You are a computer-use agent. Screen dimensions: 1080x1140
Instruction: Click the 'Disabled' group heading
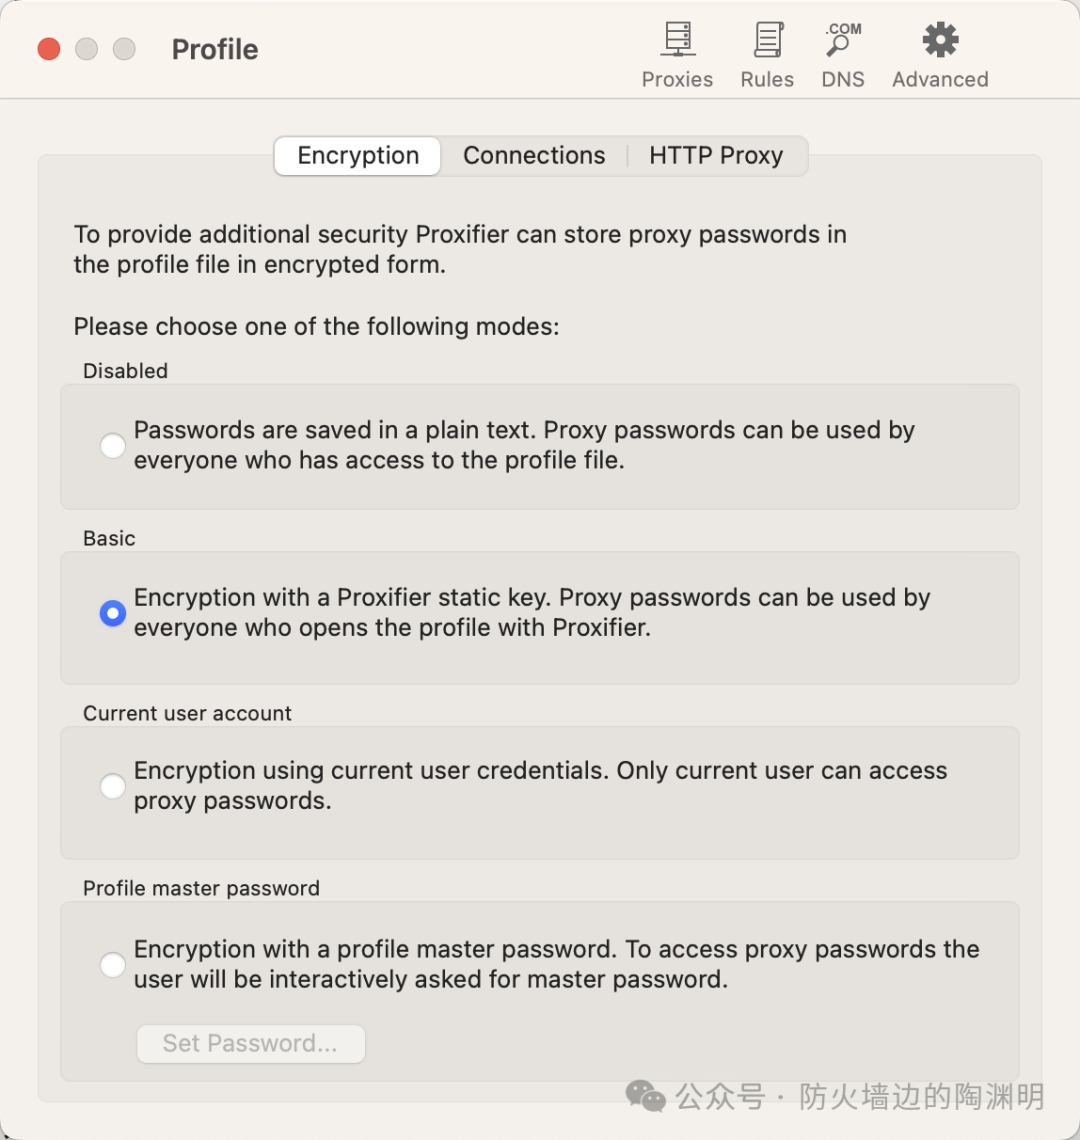(125, 371)
